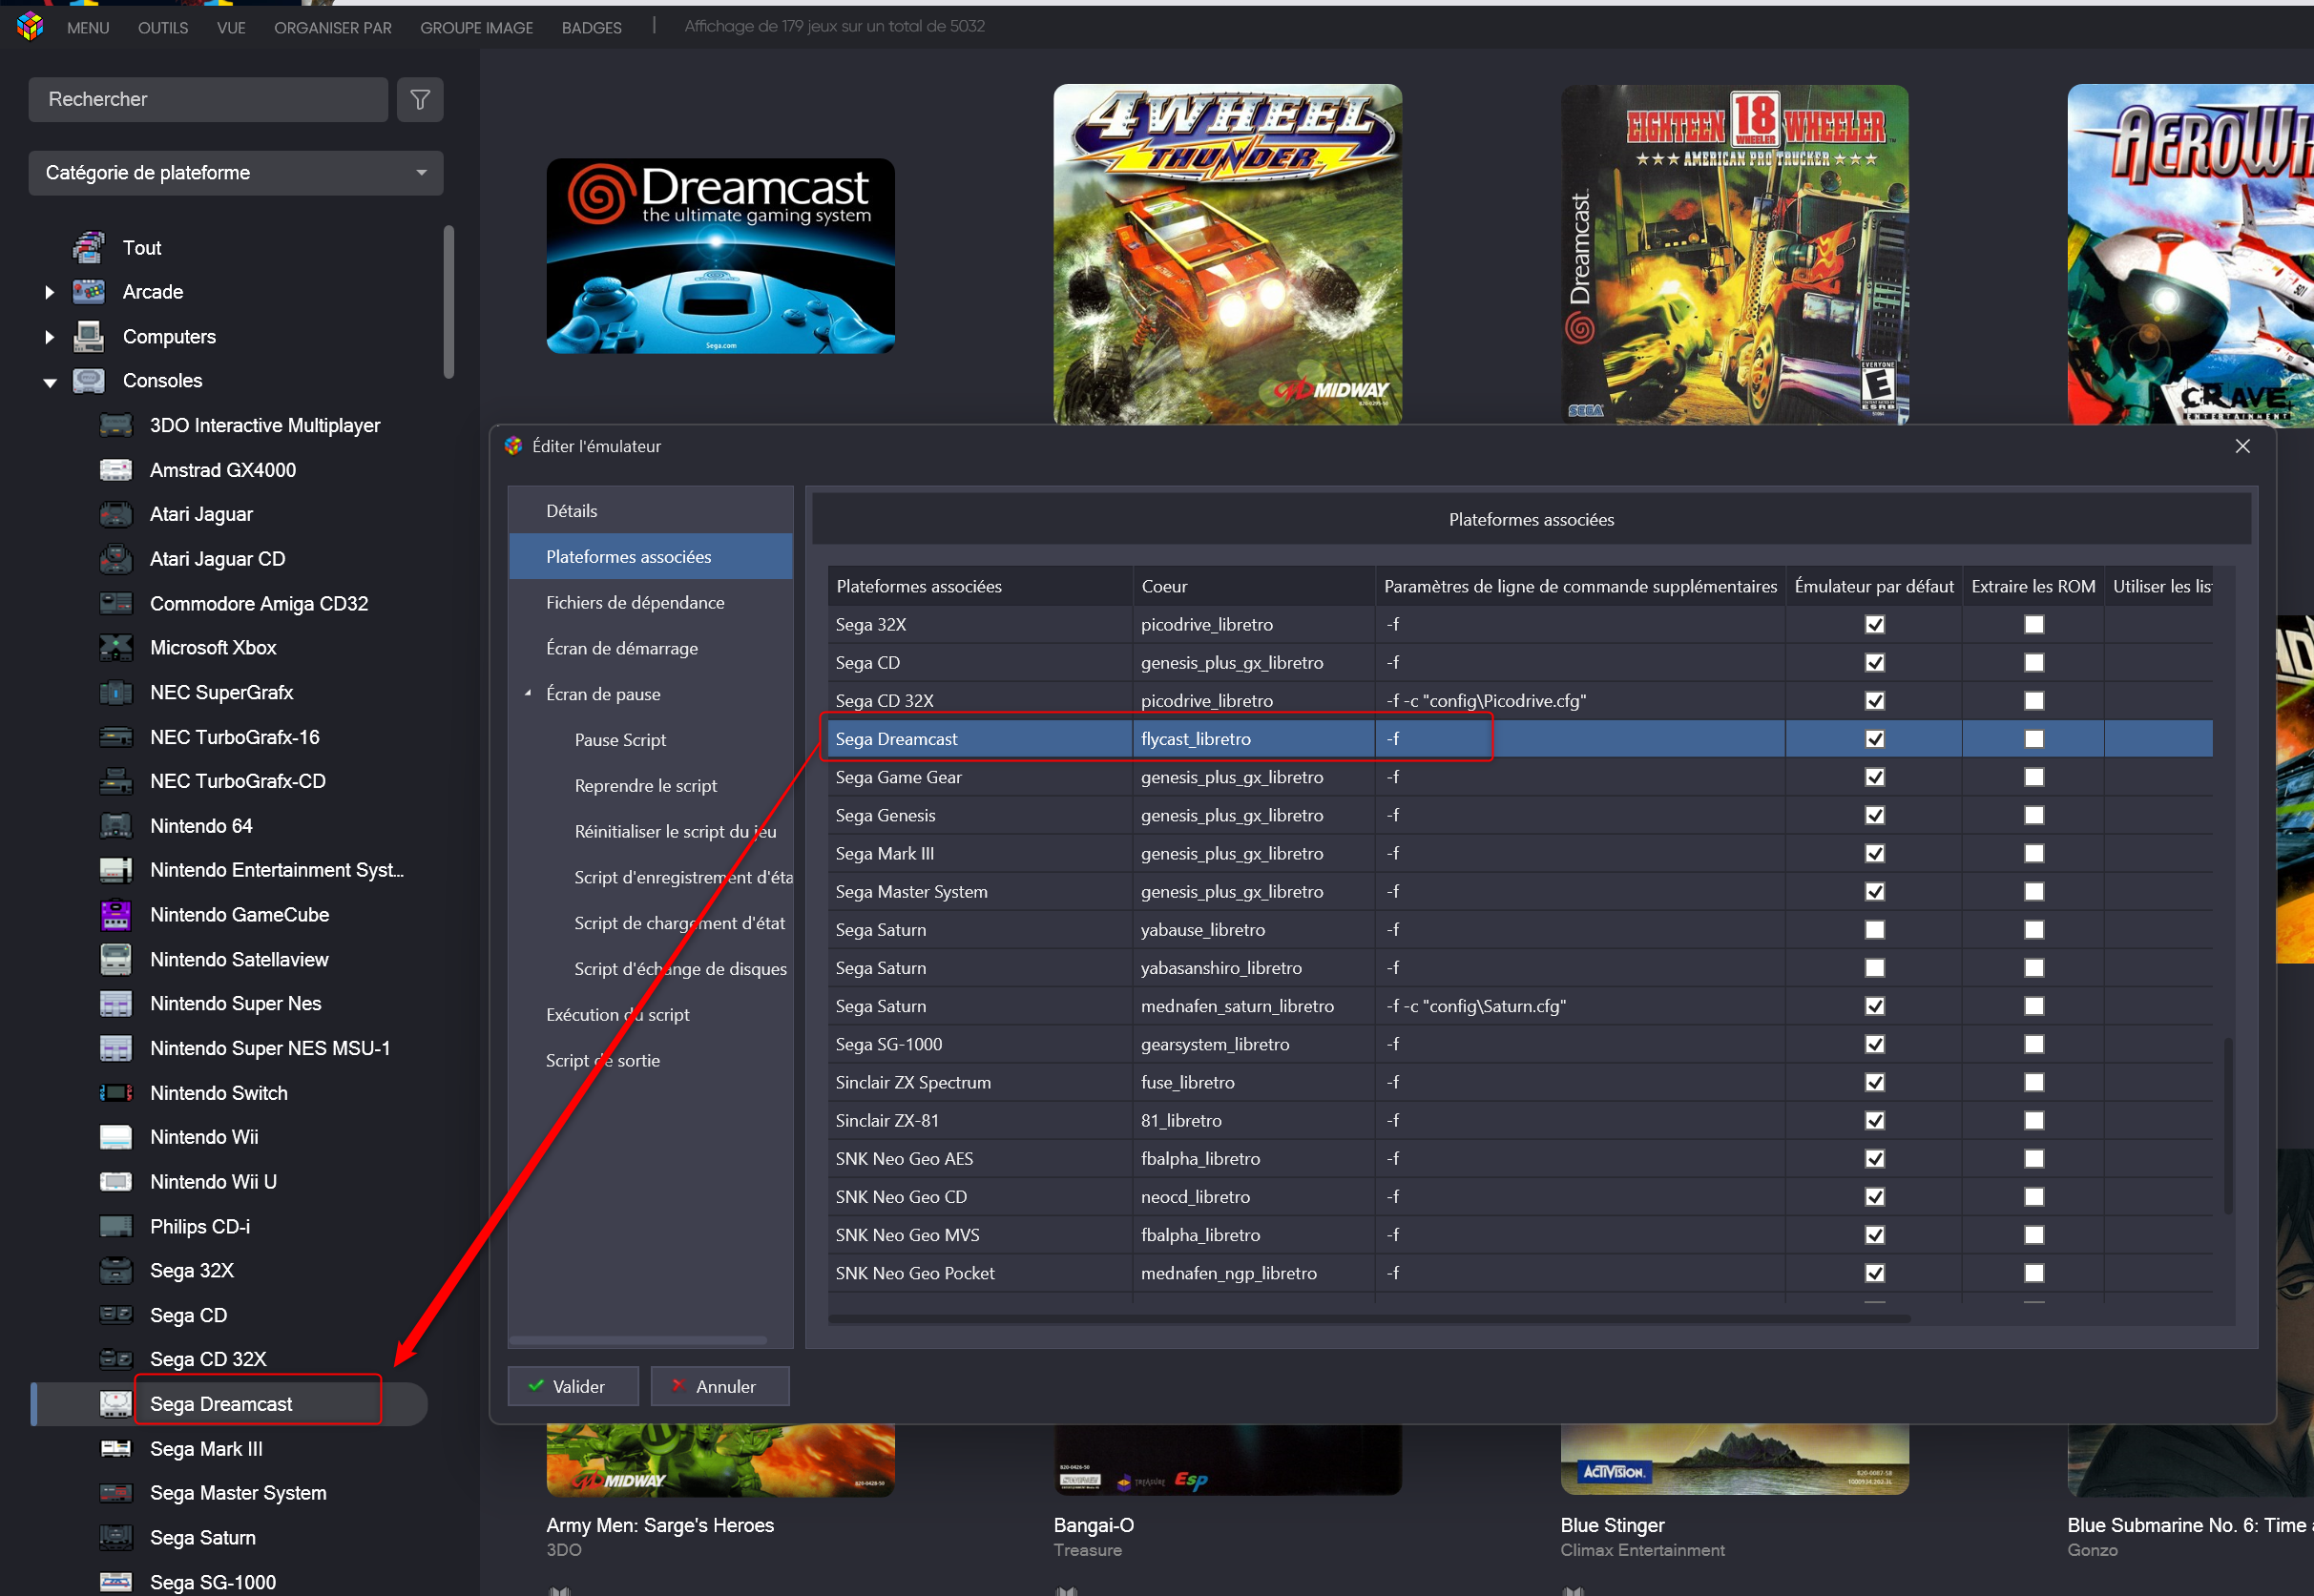Select Sega SG-1000 sidebar icon
Screen dimensions: 2314x1596
116,1581
